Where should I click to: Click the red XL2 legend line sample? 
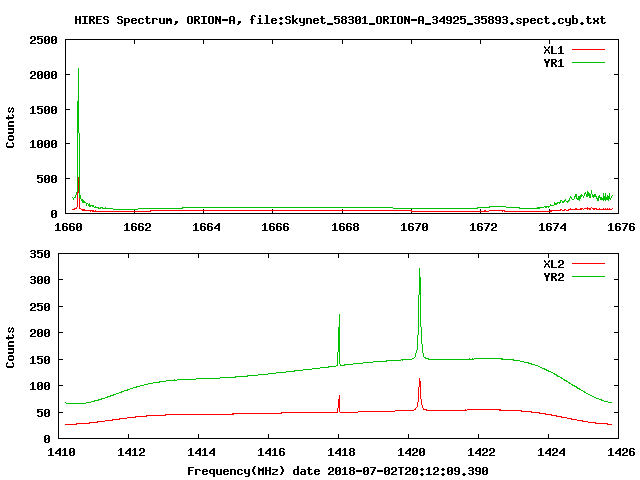(588, 264)
